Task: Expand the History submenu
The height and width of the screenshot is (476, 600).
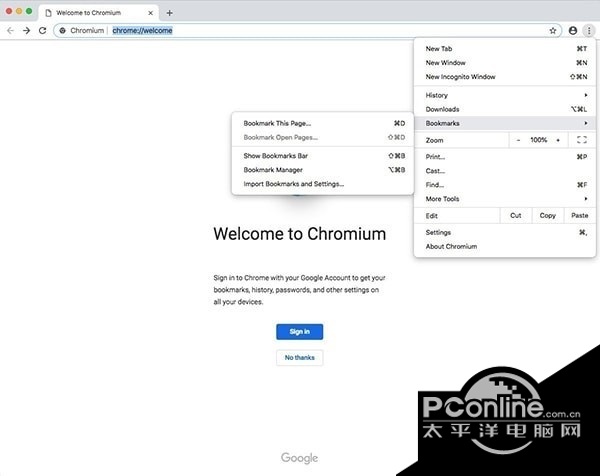Action: (505, 95)
